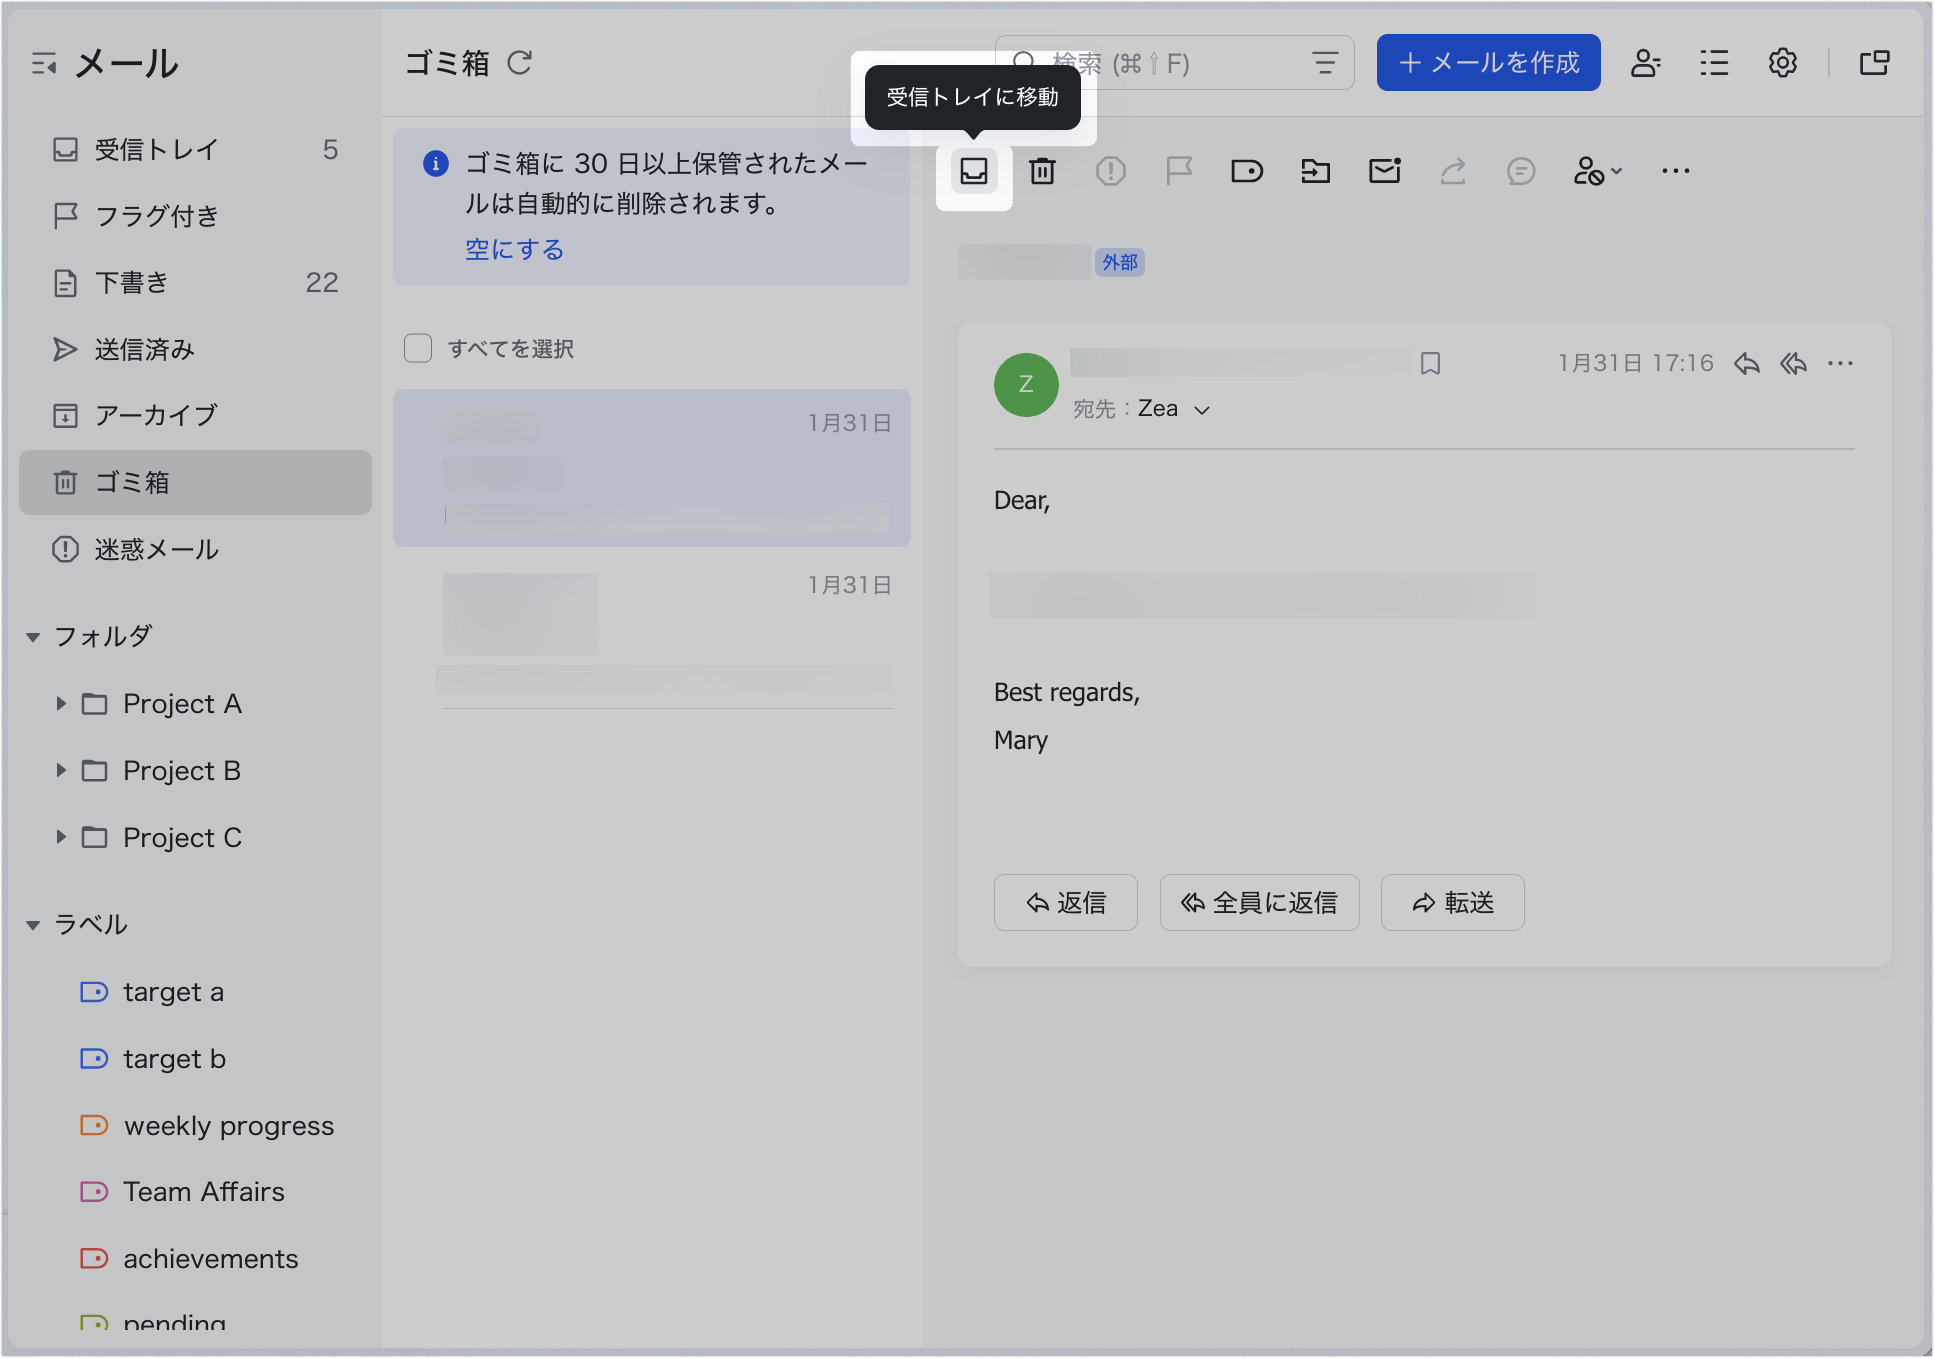Check the すべてを選択 checkbox
Image resolution: width=1934 pixels, height=1358 pixels.
[x=418, y=348]
